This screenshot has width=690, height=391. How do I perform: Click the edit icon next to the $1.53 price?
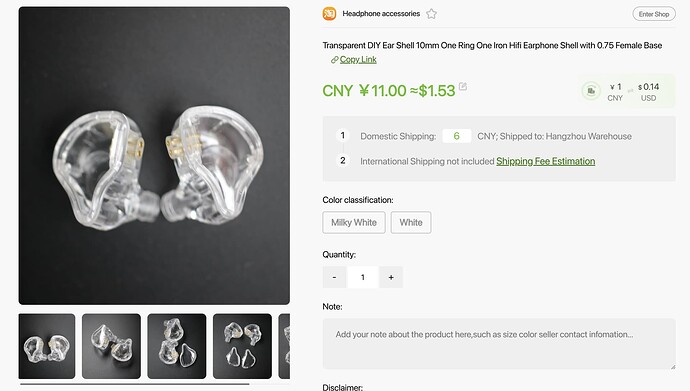[462, 86]
